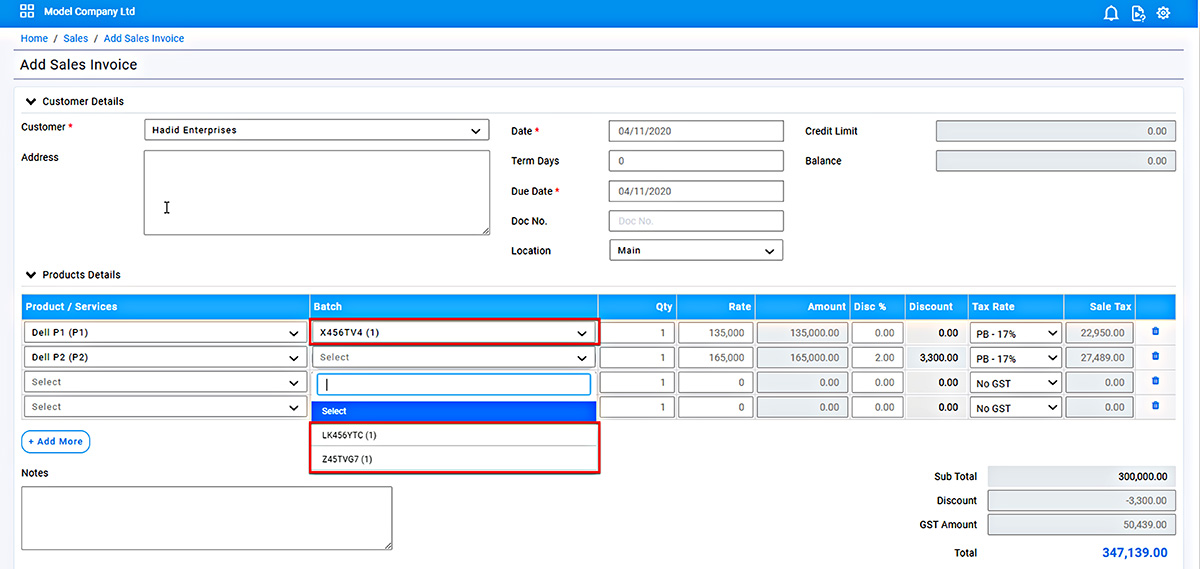1200x569 pixels.
Task: Choose batch Z45TVG7 (1) from list
Action: click(x=454, y=459)
